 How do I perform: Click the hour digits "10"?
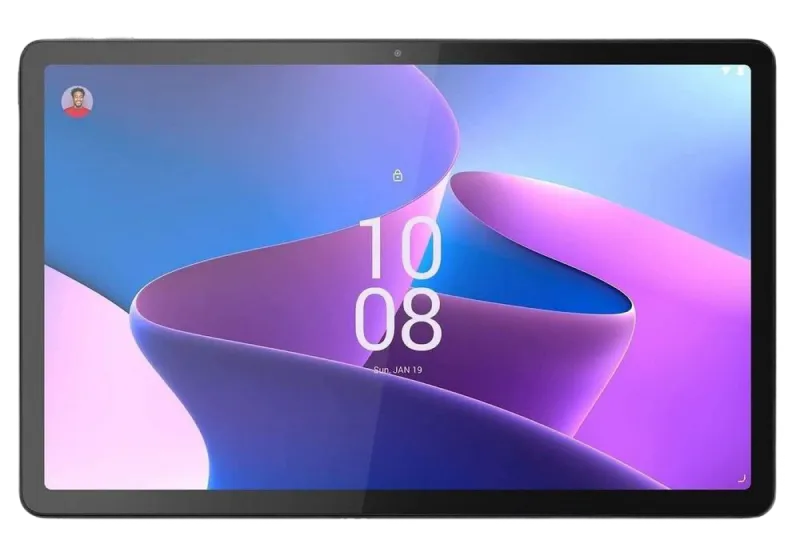pos(399,249)
